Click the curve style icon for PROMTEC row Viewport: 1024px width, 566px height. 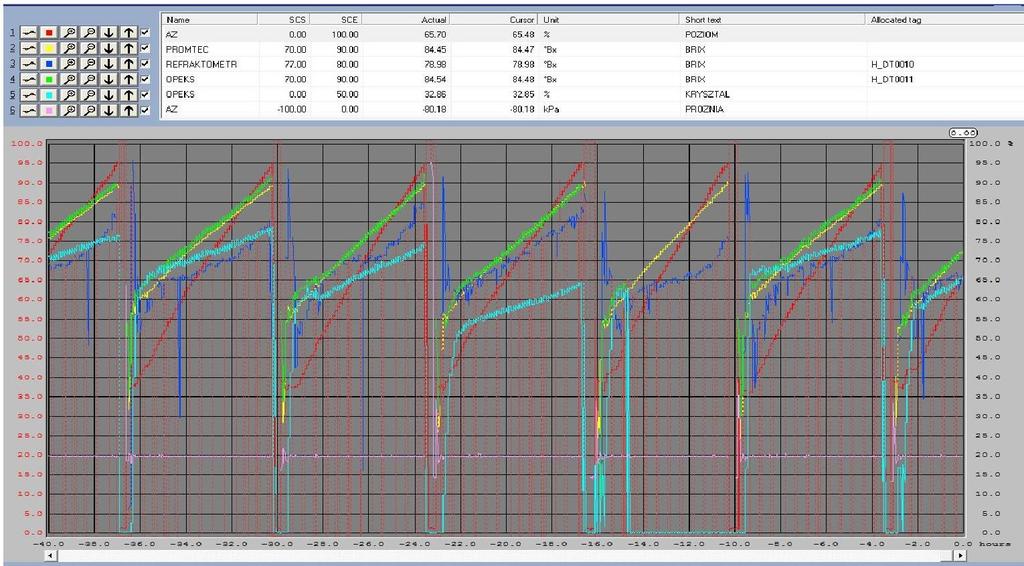pos(29,48)
